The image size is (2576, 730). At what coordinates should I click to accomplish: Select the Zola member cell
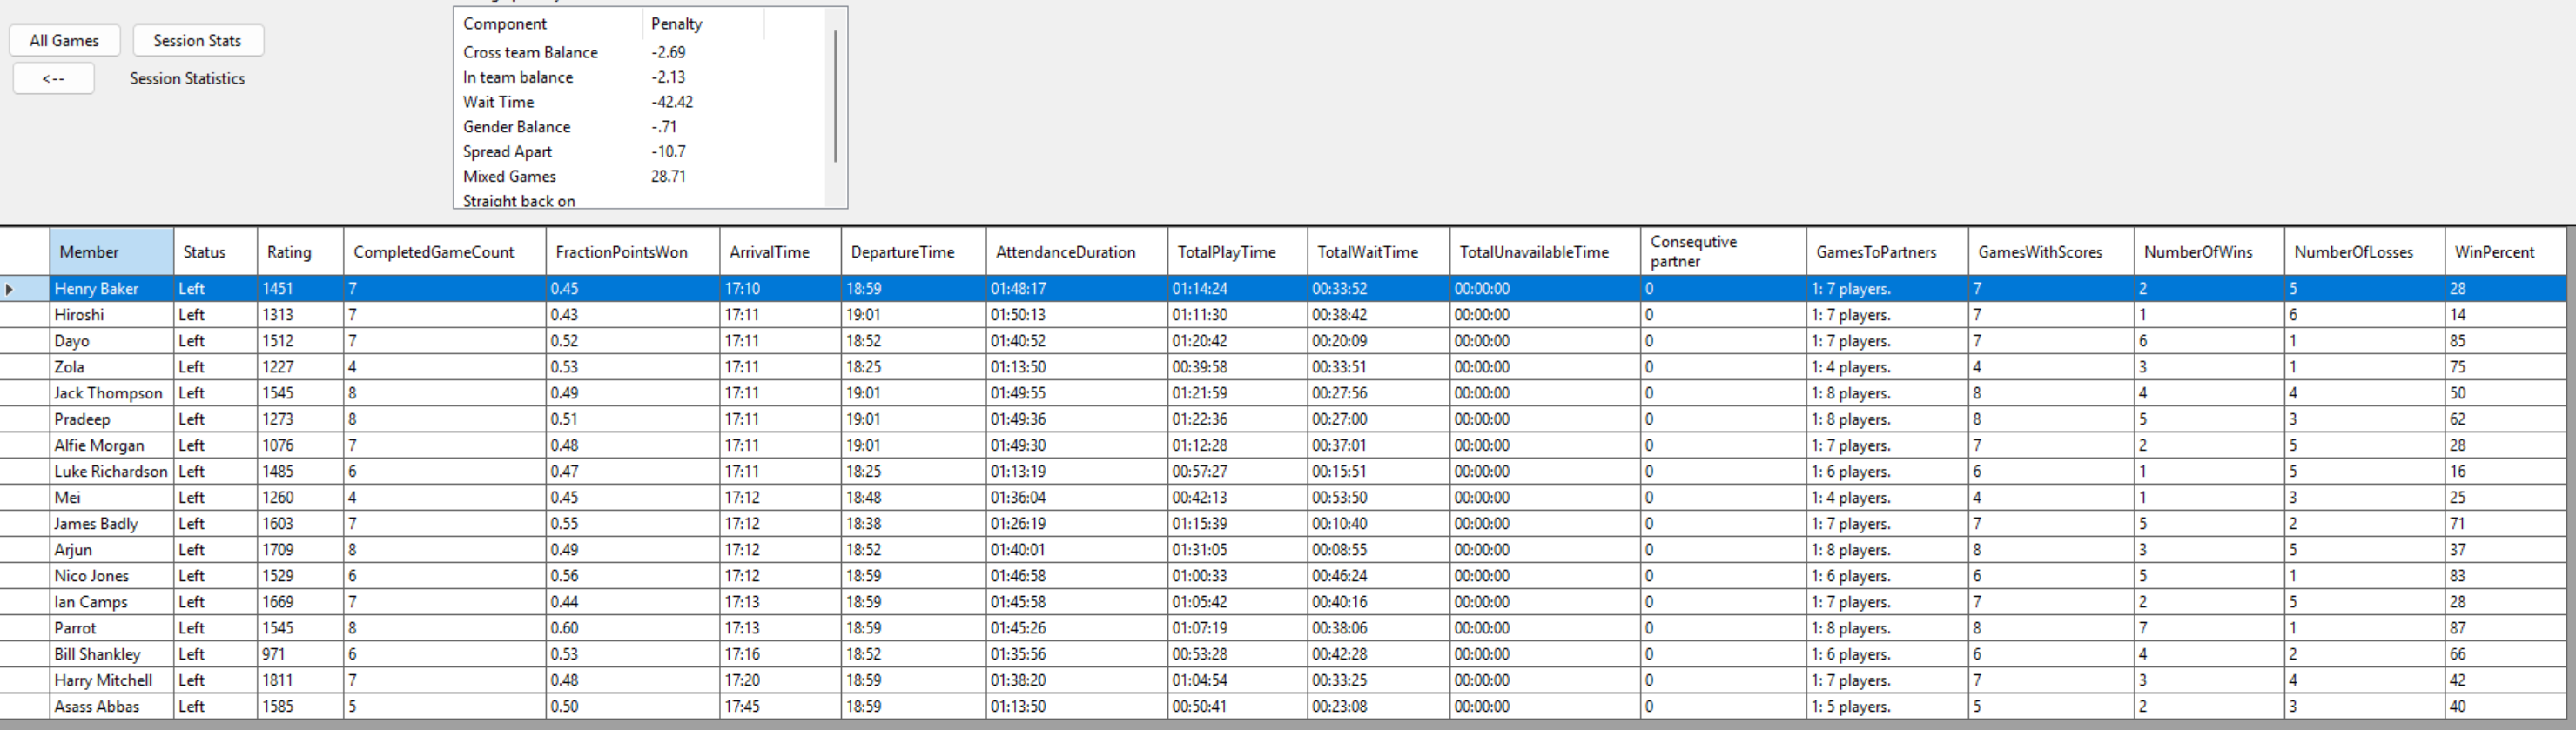pos(111,367)
